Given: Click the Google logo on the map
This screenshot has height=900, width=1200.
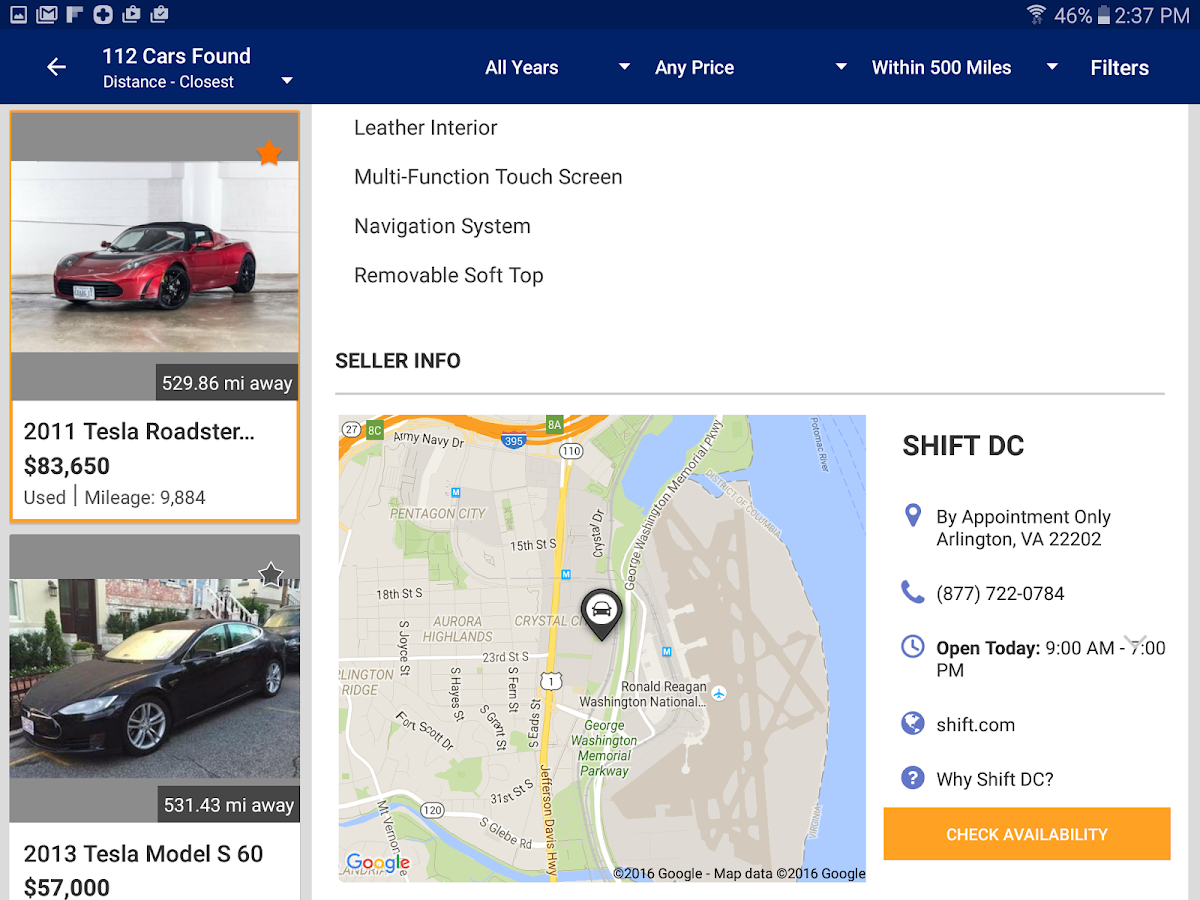Looking at the screenshot, I should (x=378, y=862).
